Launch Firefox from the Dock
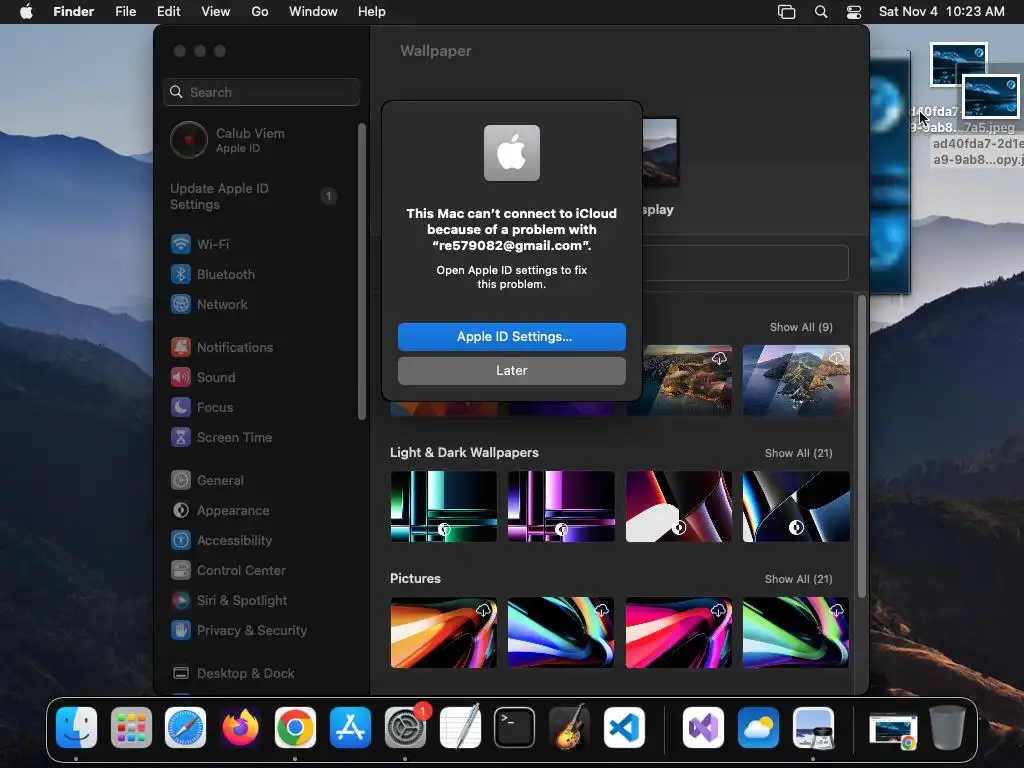 tap(240, 728)
